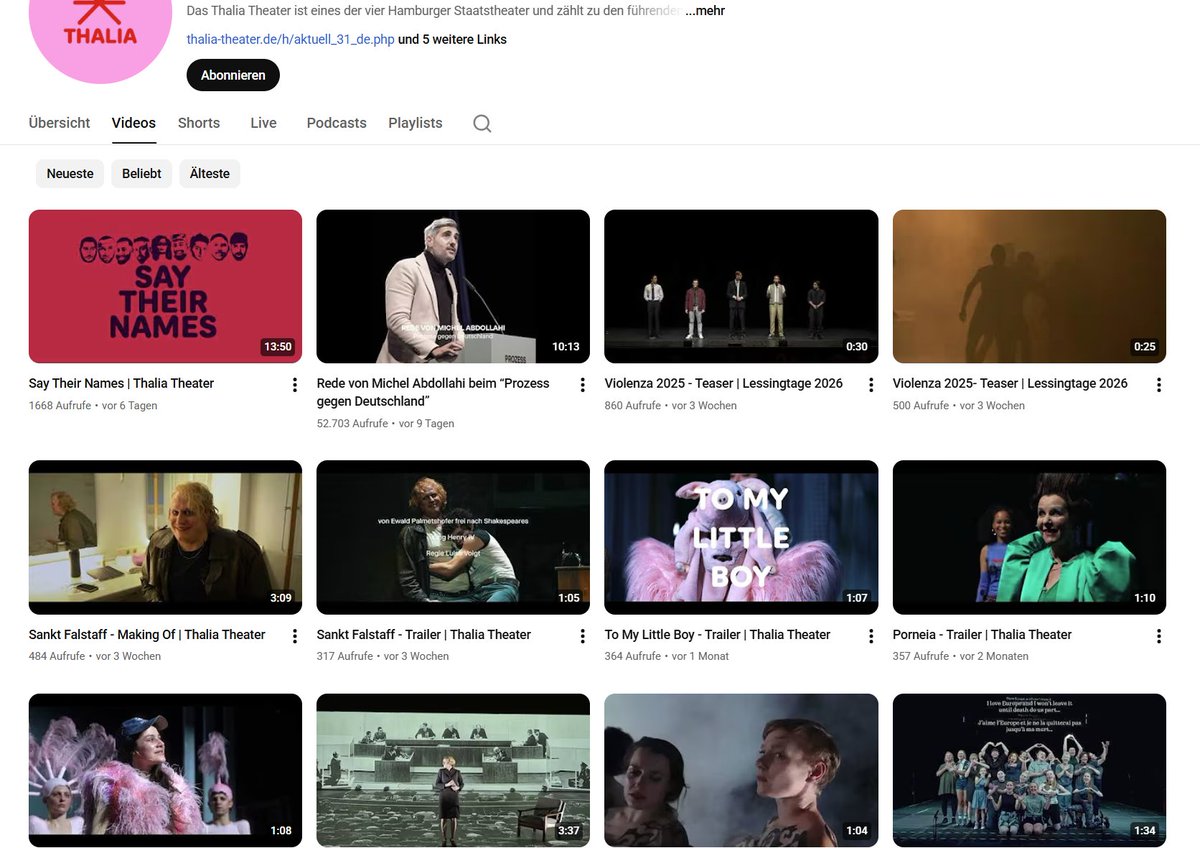
Task: Click title Sankt Falstaff - Making Of
Action: [147, 634]
